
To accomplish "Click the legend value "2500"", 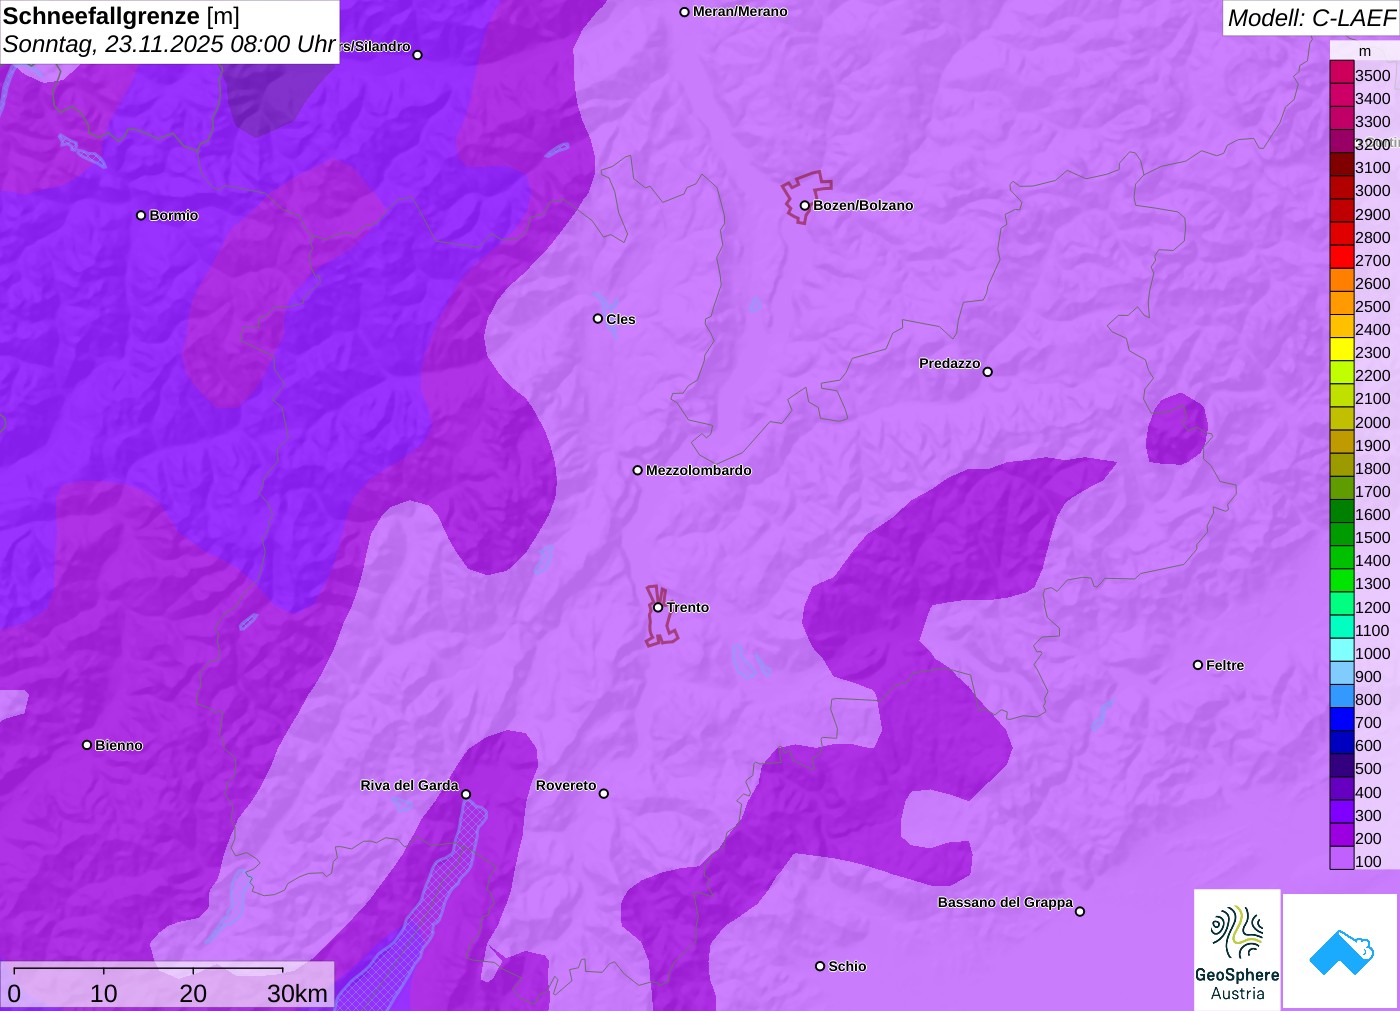I will (1372, 306).
